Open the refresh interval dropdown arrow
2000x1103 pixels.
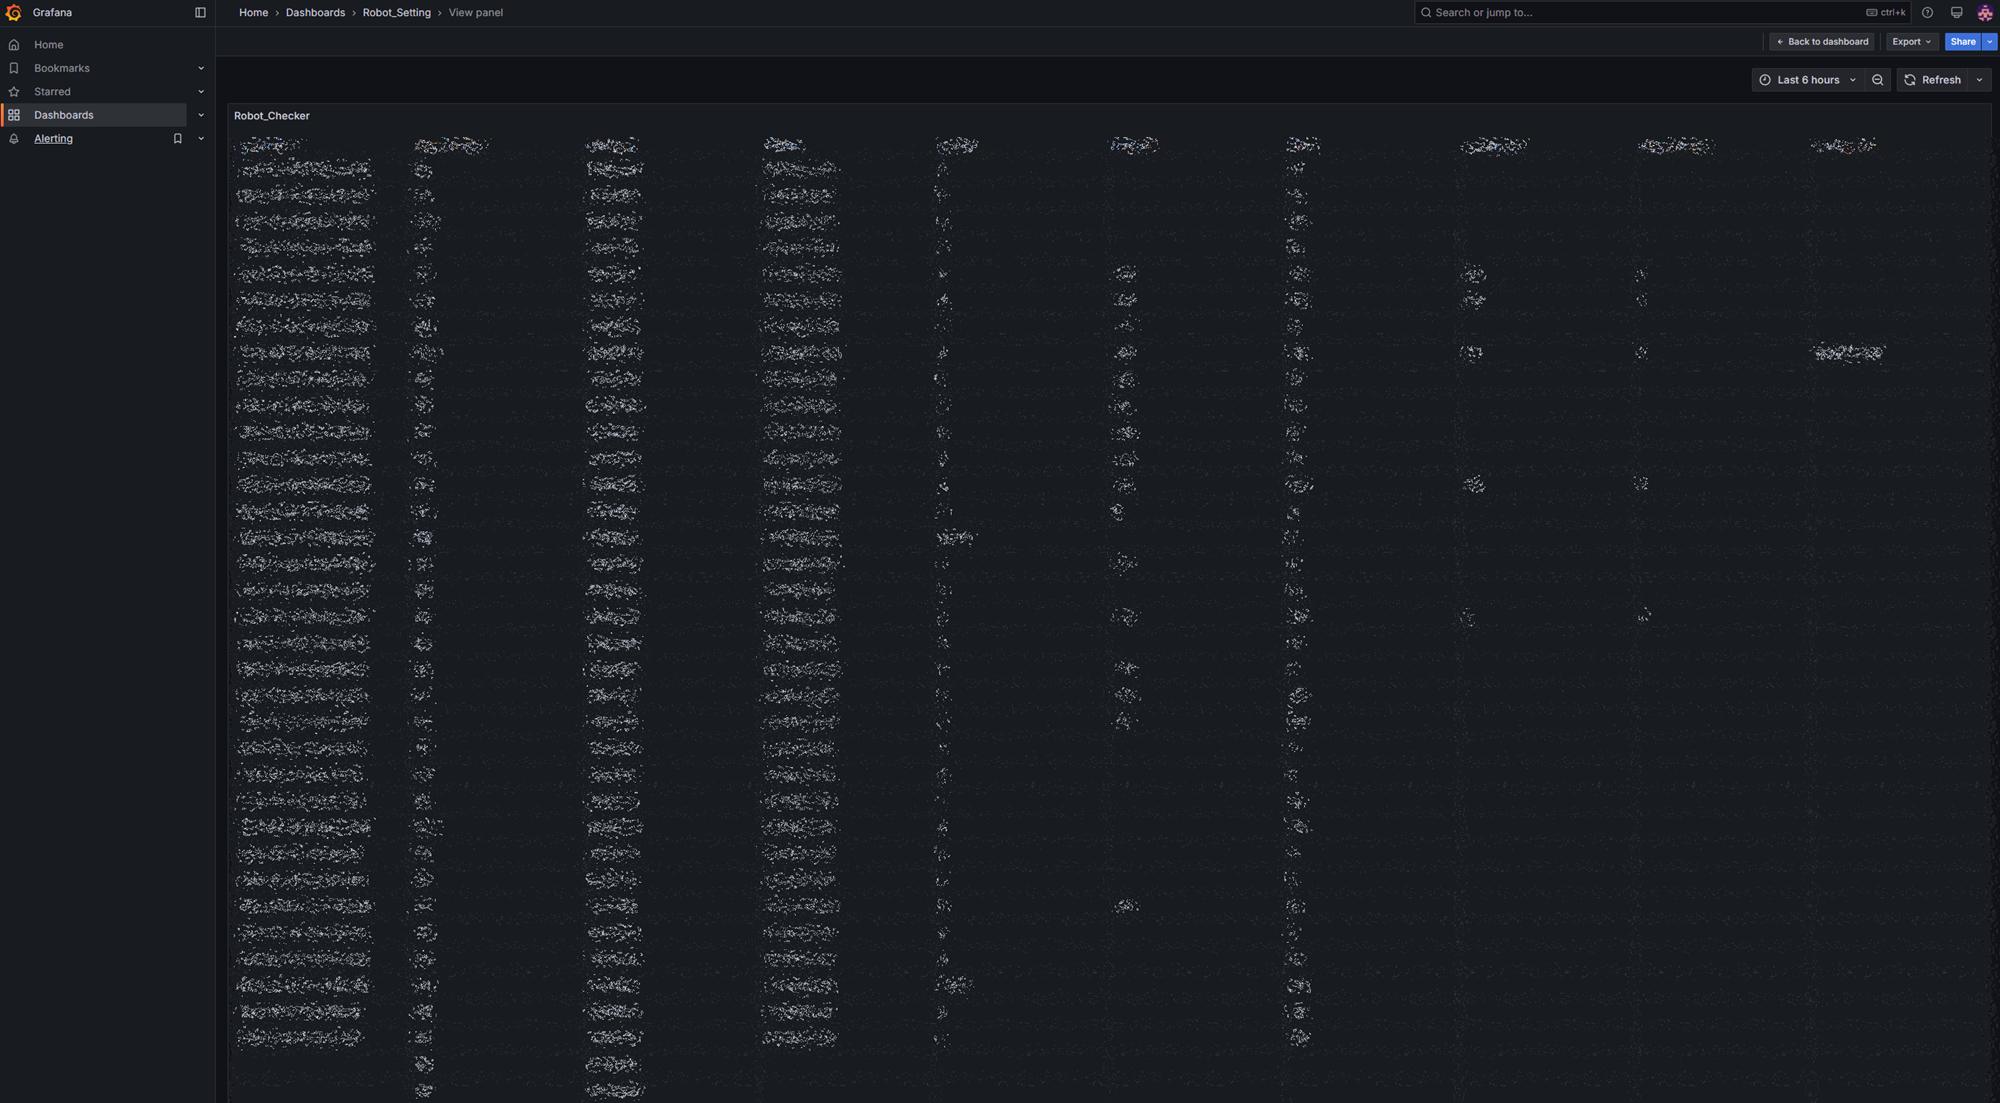(x=1979, y=80)
